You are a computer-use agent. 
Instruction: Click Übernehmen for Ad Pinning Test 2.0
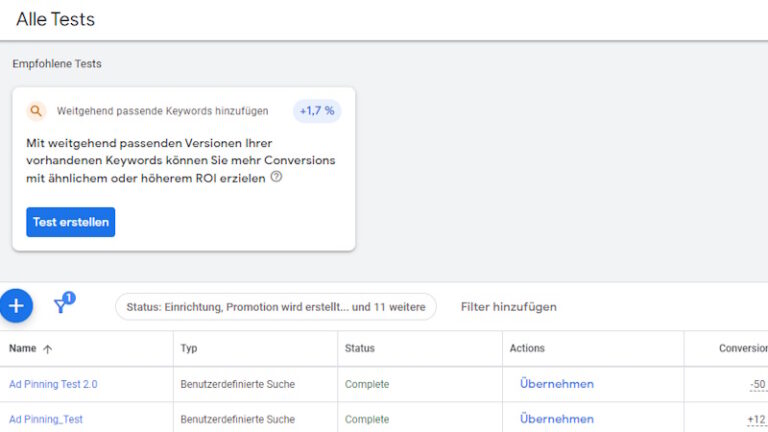556,384
